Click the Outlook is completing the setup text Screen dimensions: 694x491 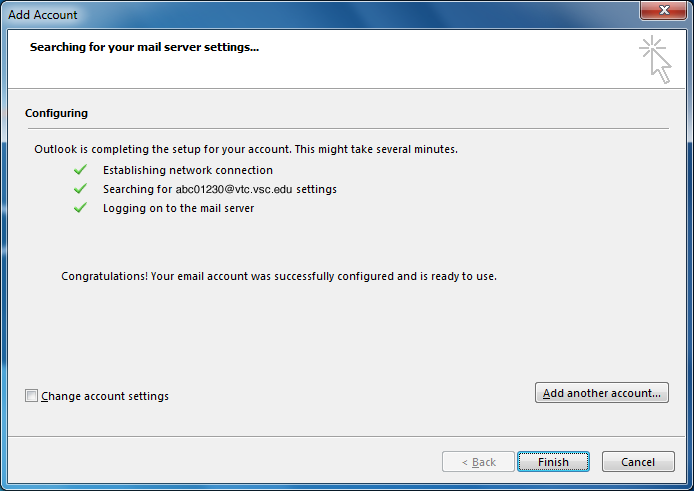246,149
